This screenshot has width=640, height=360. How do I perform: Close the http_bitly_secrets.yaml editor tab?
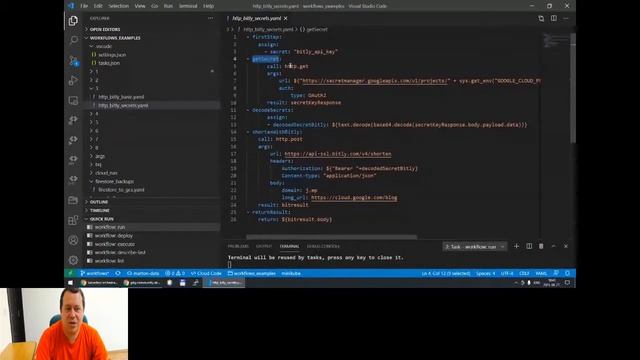[286, 18]
